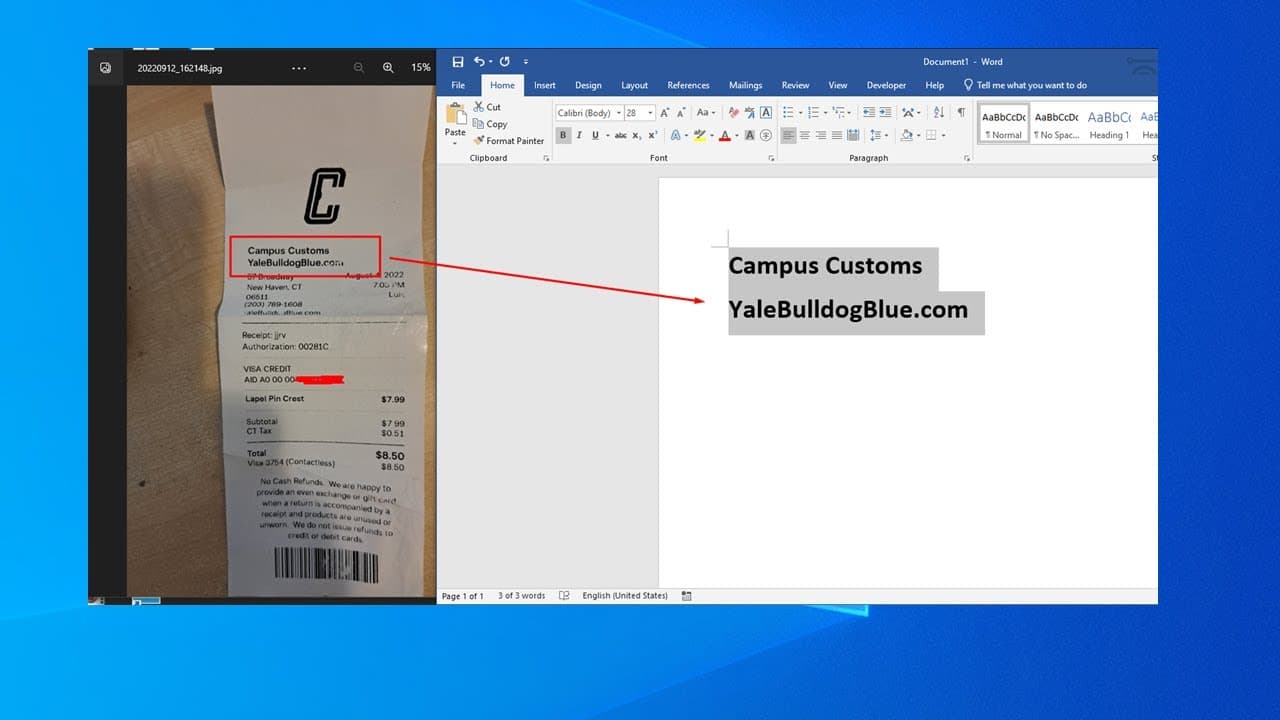Click the Undo arrow in Word's Quick Access Toolbar
Image resolution: width=1280 pixels, height=720 pixels.
click(x=479, y=62)
